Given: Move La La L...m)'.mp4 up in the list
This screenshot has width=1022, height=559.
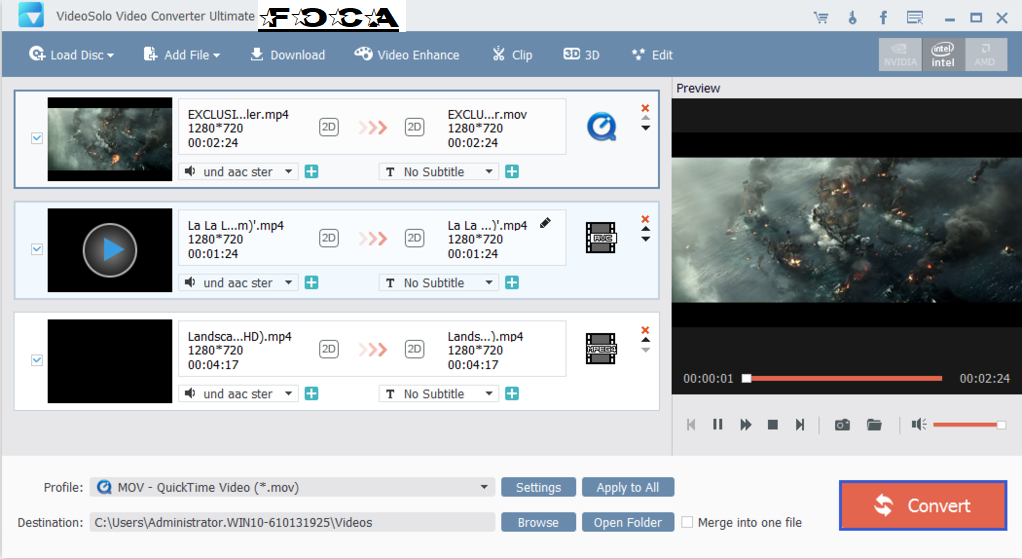Looking at the screenshot, I should 645,229.
